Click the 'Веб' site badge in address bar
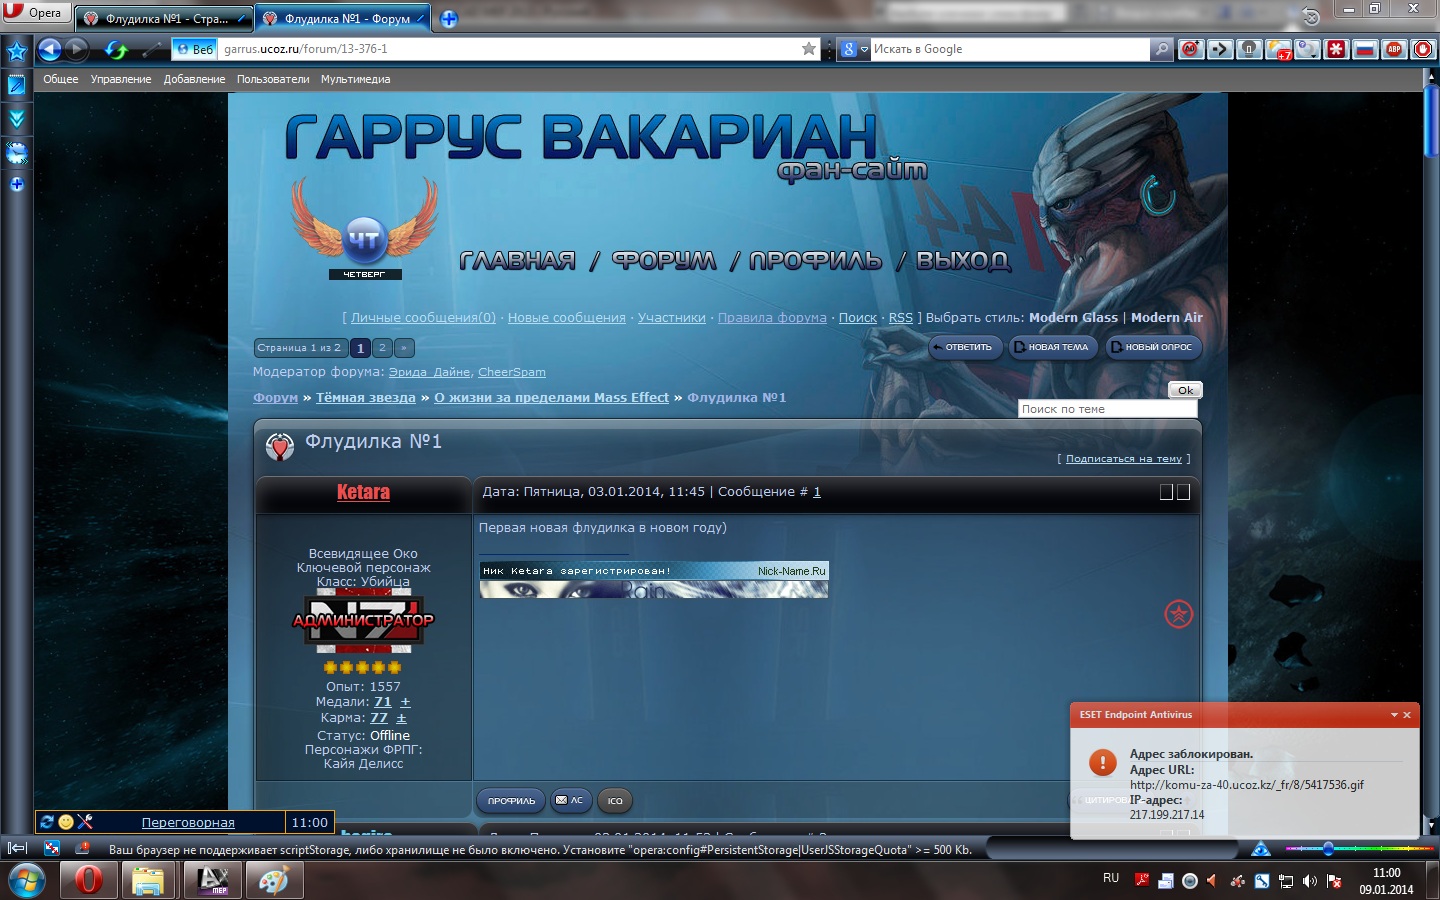 point(194,49)
